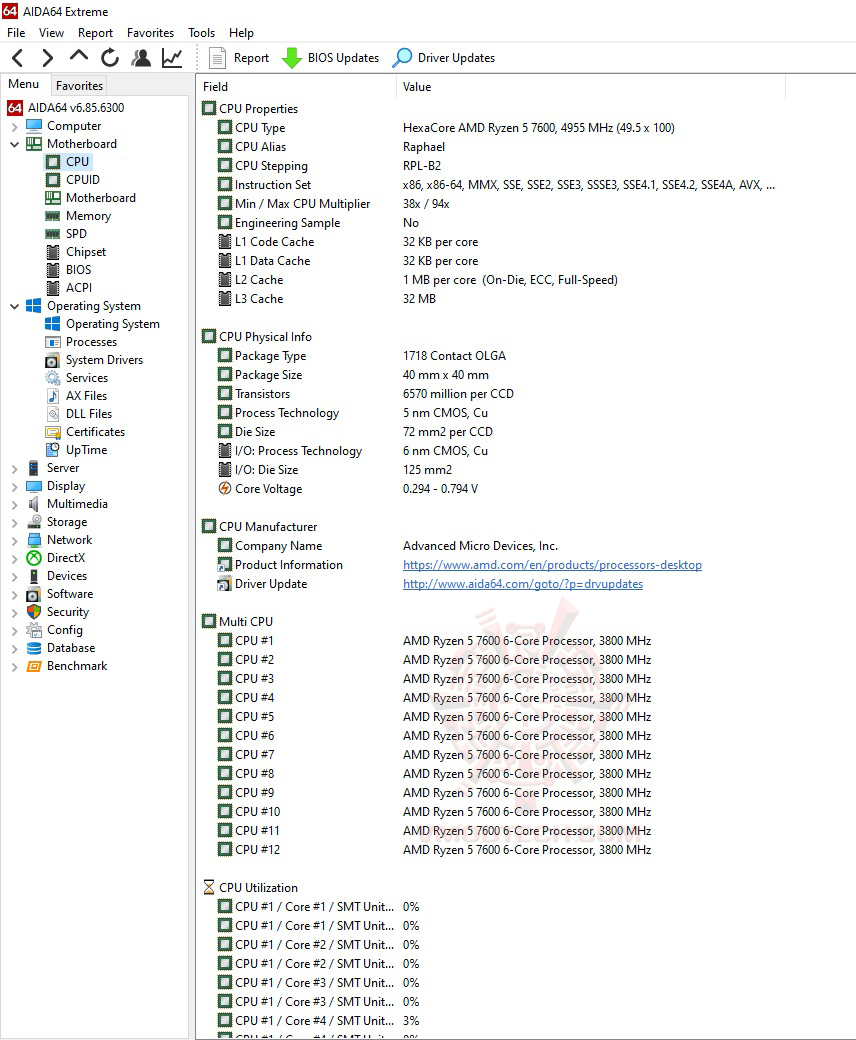The image size is (856, 1040).
Task: Click the Report toolbar button
Action: tap(239, 58)
